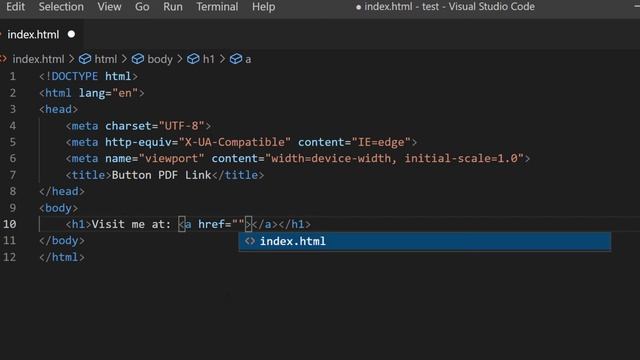Open the Run menu

click(173, 7)
